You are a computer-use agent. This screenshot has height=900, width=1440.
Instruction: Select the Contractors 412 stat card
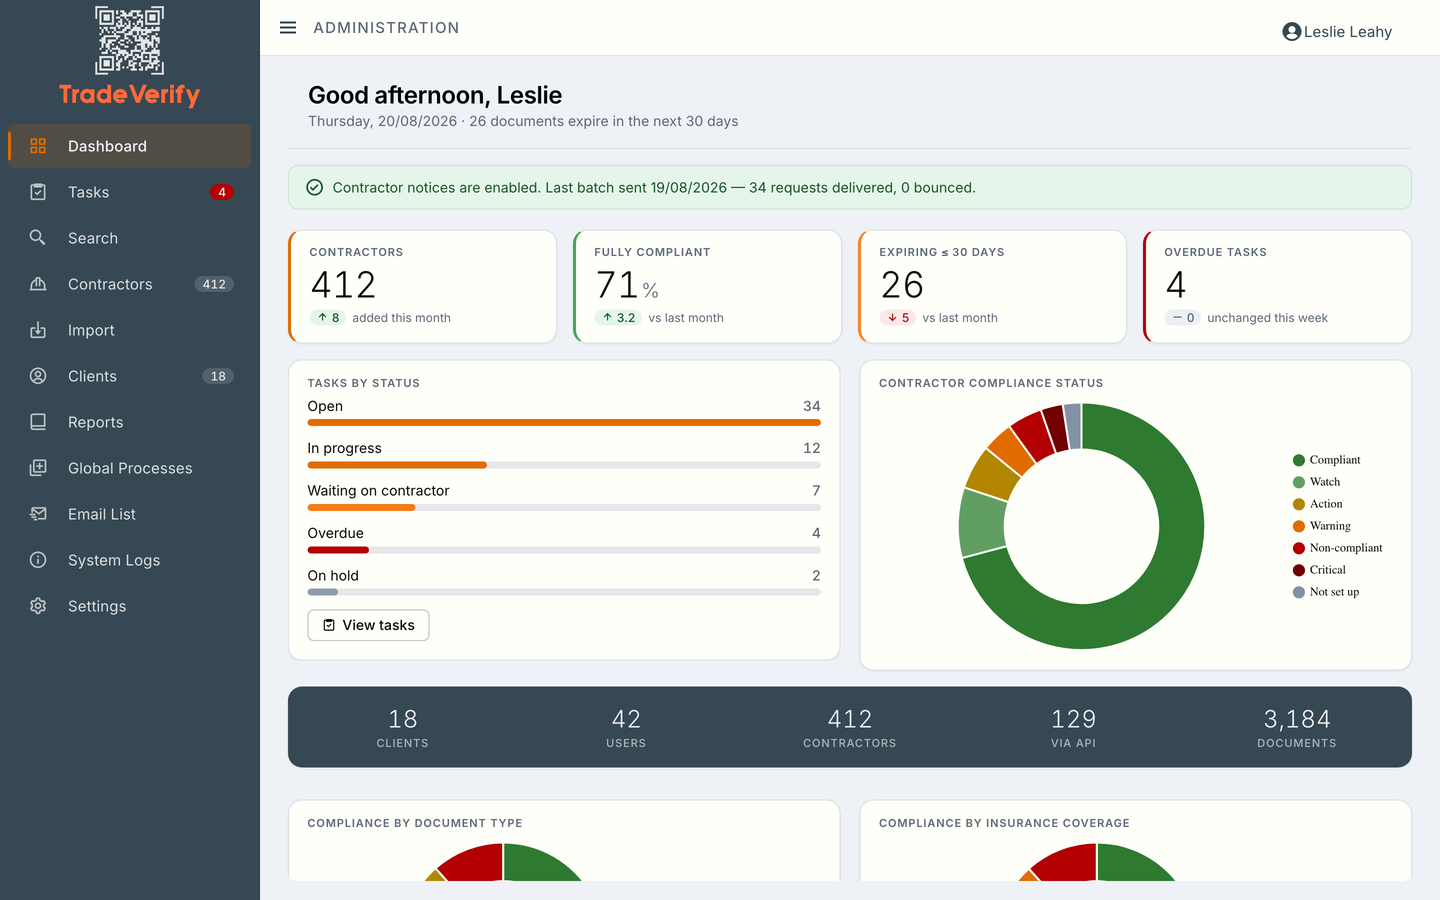coord(422,287)
